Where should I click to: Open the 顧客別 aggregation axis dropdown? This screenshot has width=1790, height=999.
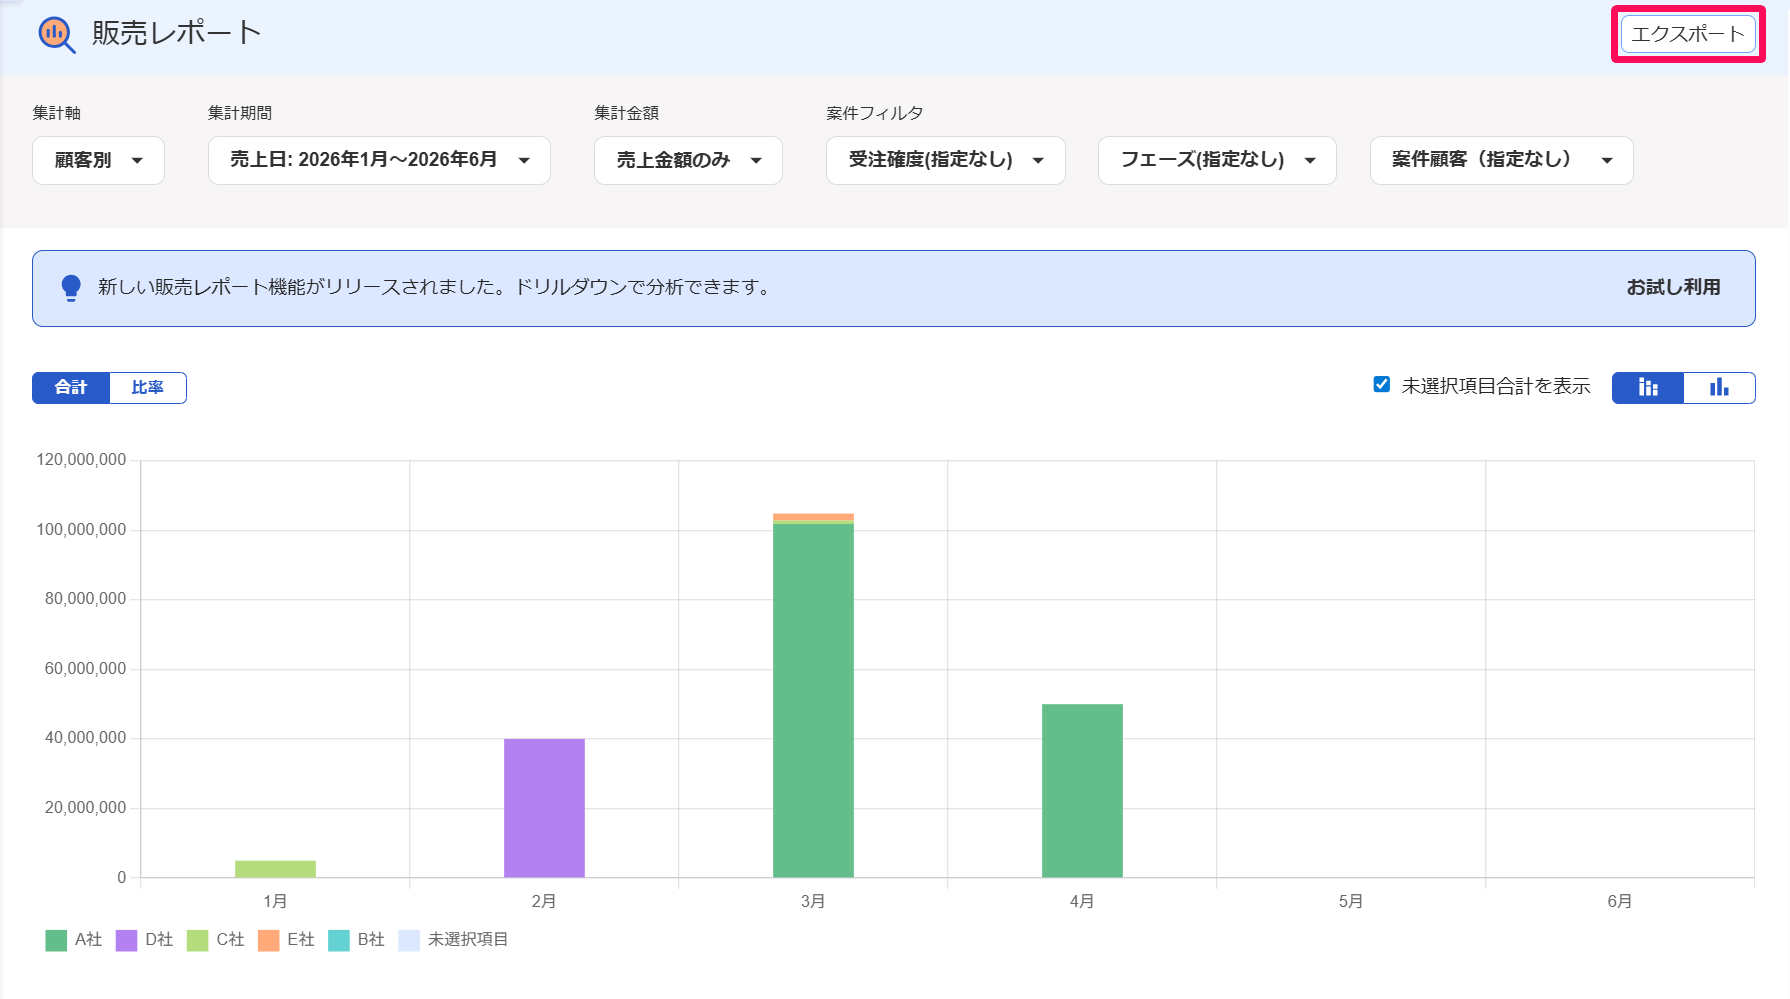click(98, 160)
